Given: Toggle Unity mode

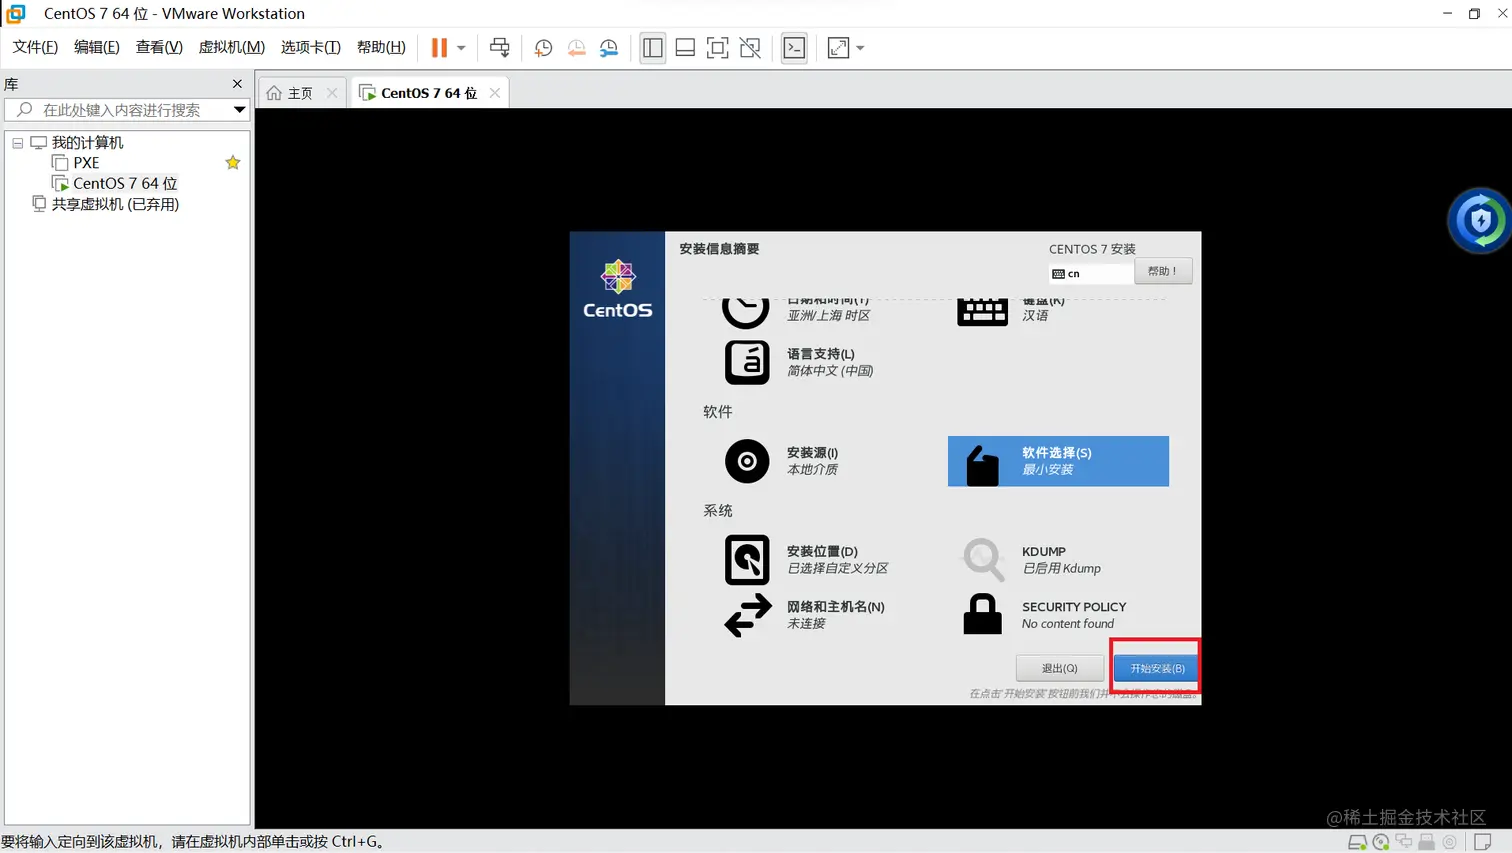Looking at the screenshot, I should (x=750, y=48).
